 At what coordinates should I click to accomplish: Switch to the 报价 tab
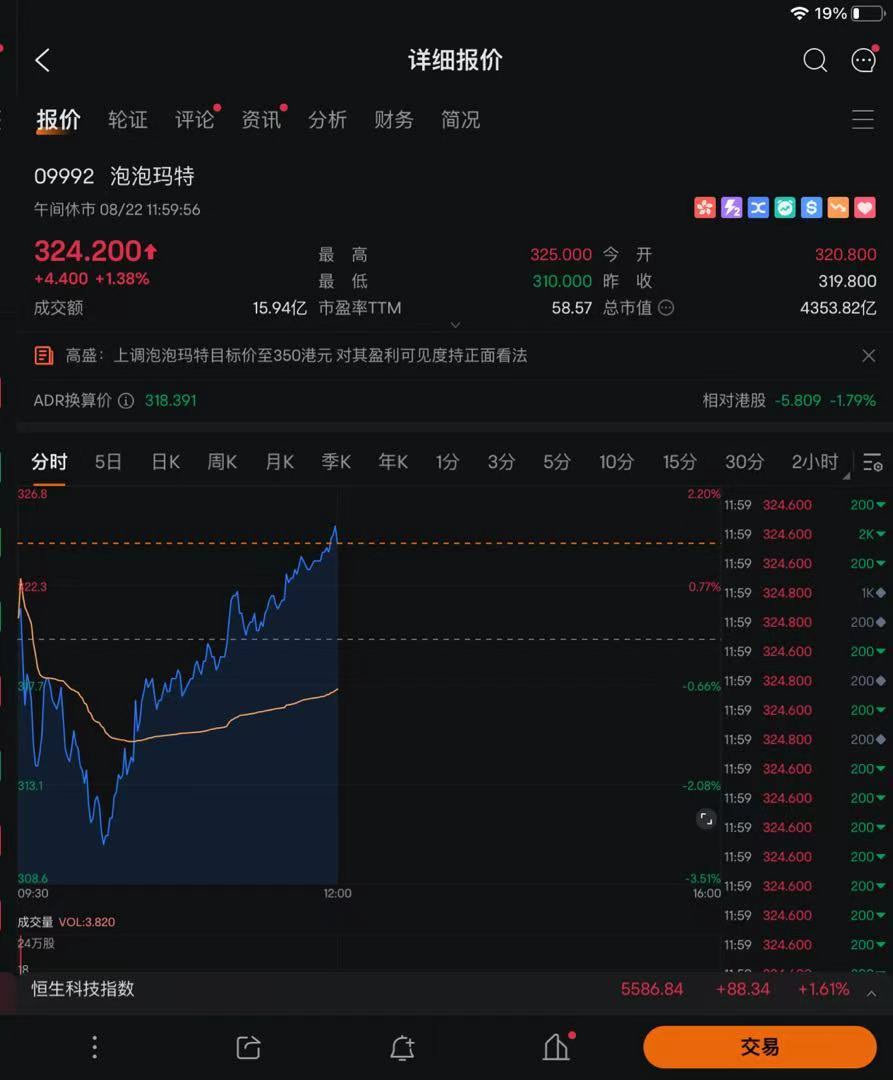(x=59, y=120)
